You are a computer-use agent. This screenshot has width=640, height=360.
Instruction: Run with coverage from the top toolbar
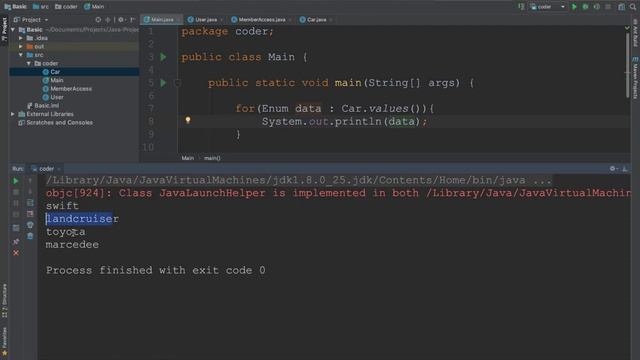point(597,7)
